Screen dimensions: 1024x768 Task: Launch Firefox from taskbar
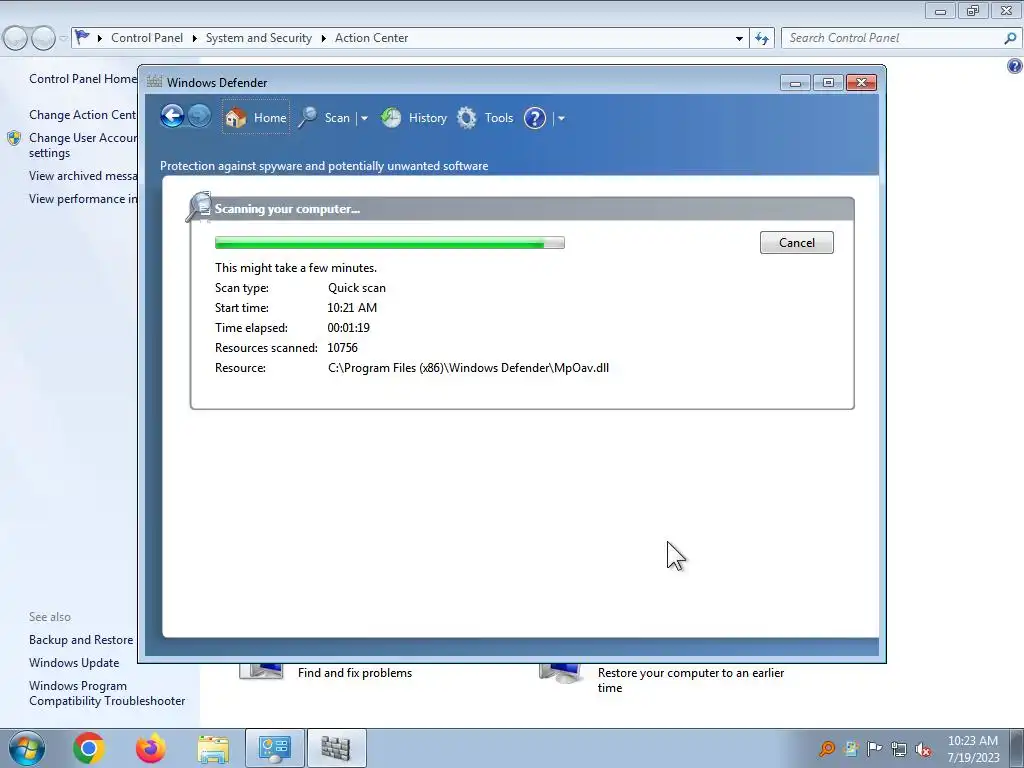coord(151,748)
